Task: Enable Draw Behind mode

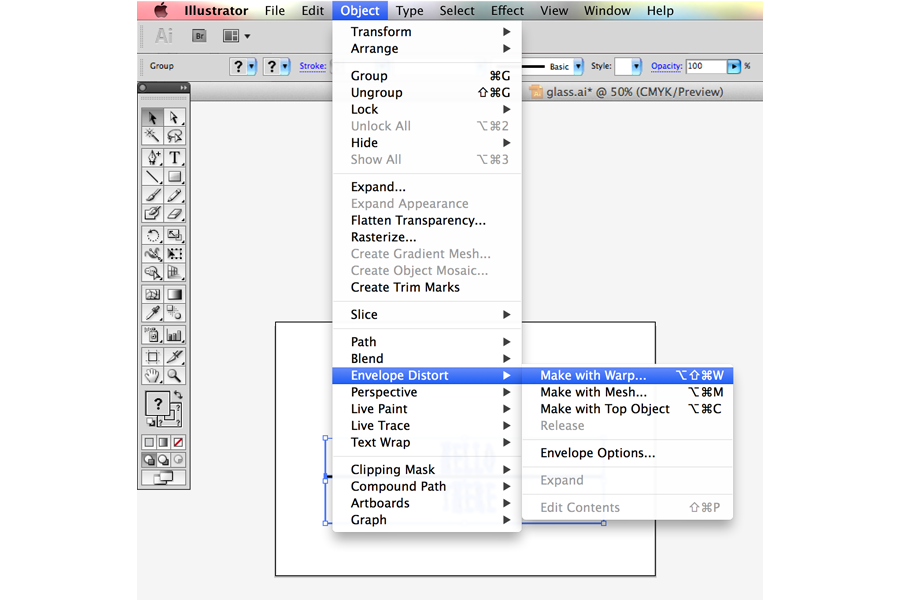Action: [x=164, y=460]
